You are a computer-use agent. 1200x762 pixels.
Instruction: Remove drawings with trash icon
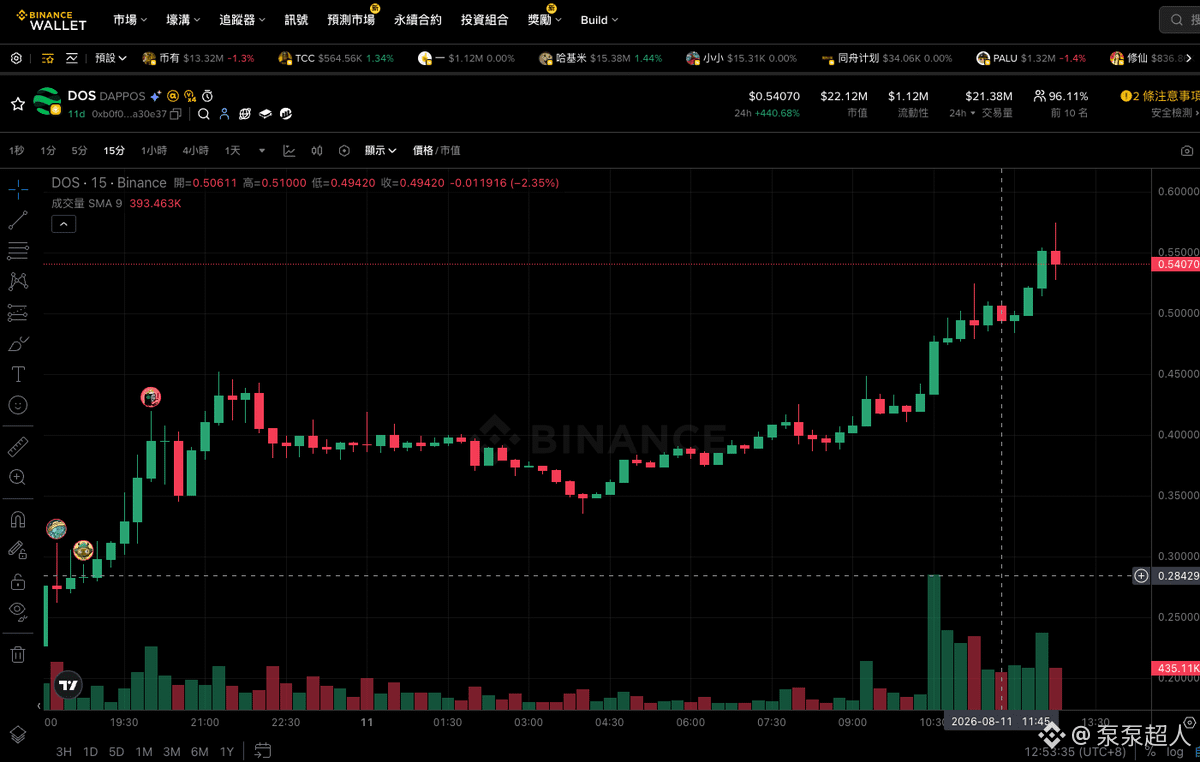pyautogui.click(x=18, y=654)
